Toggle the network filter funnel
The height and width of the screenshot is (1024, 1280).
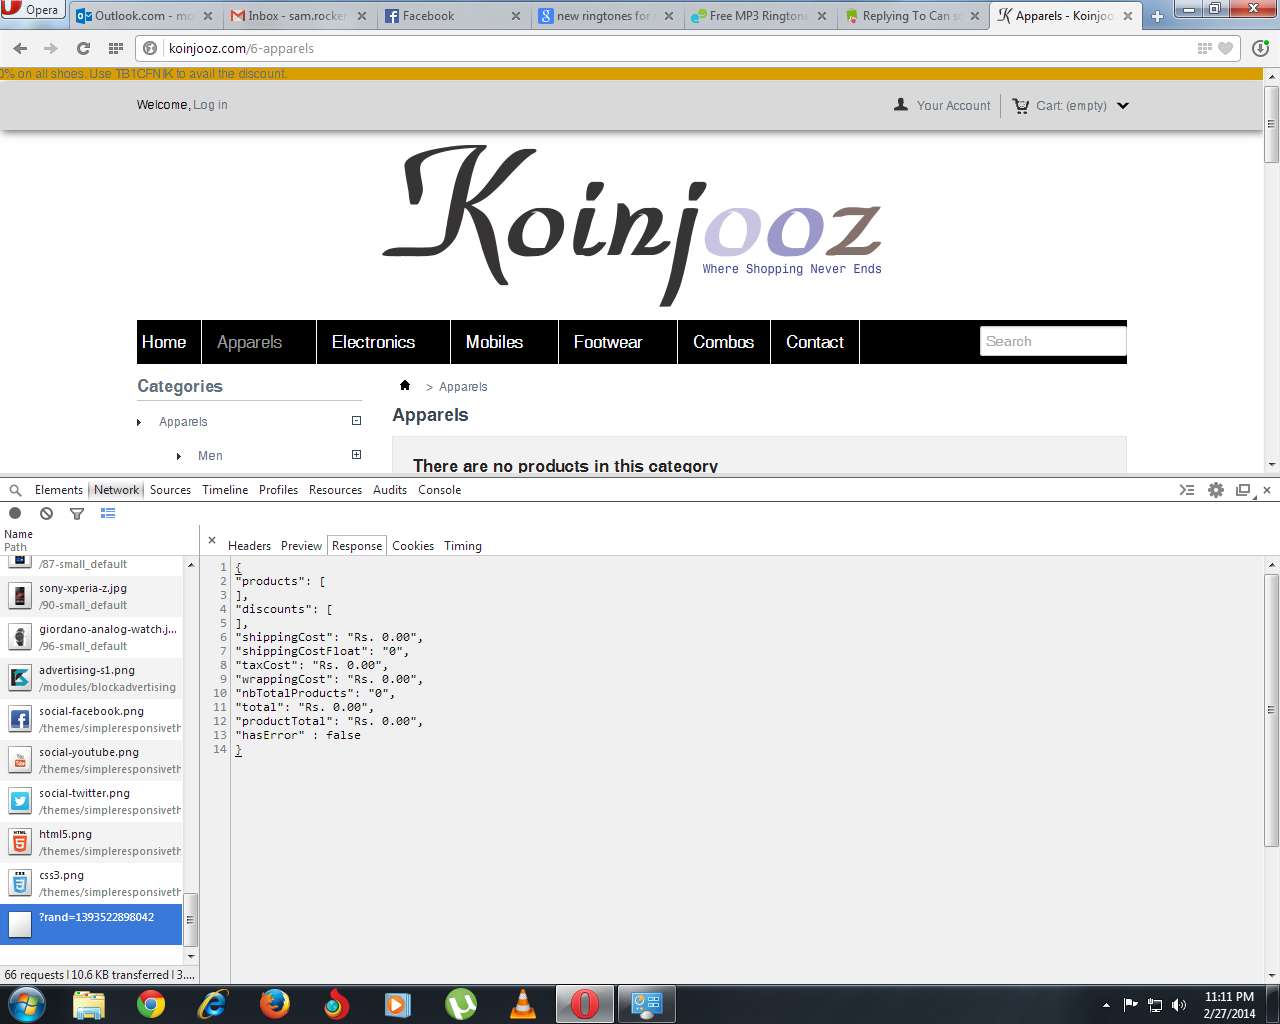coord(77,513)
